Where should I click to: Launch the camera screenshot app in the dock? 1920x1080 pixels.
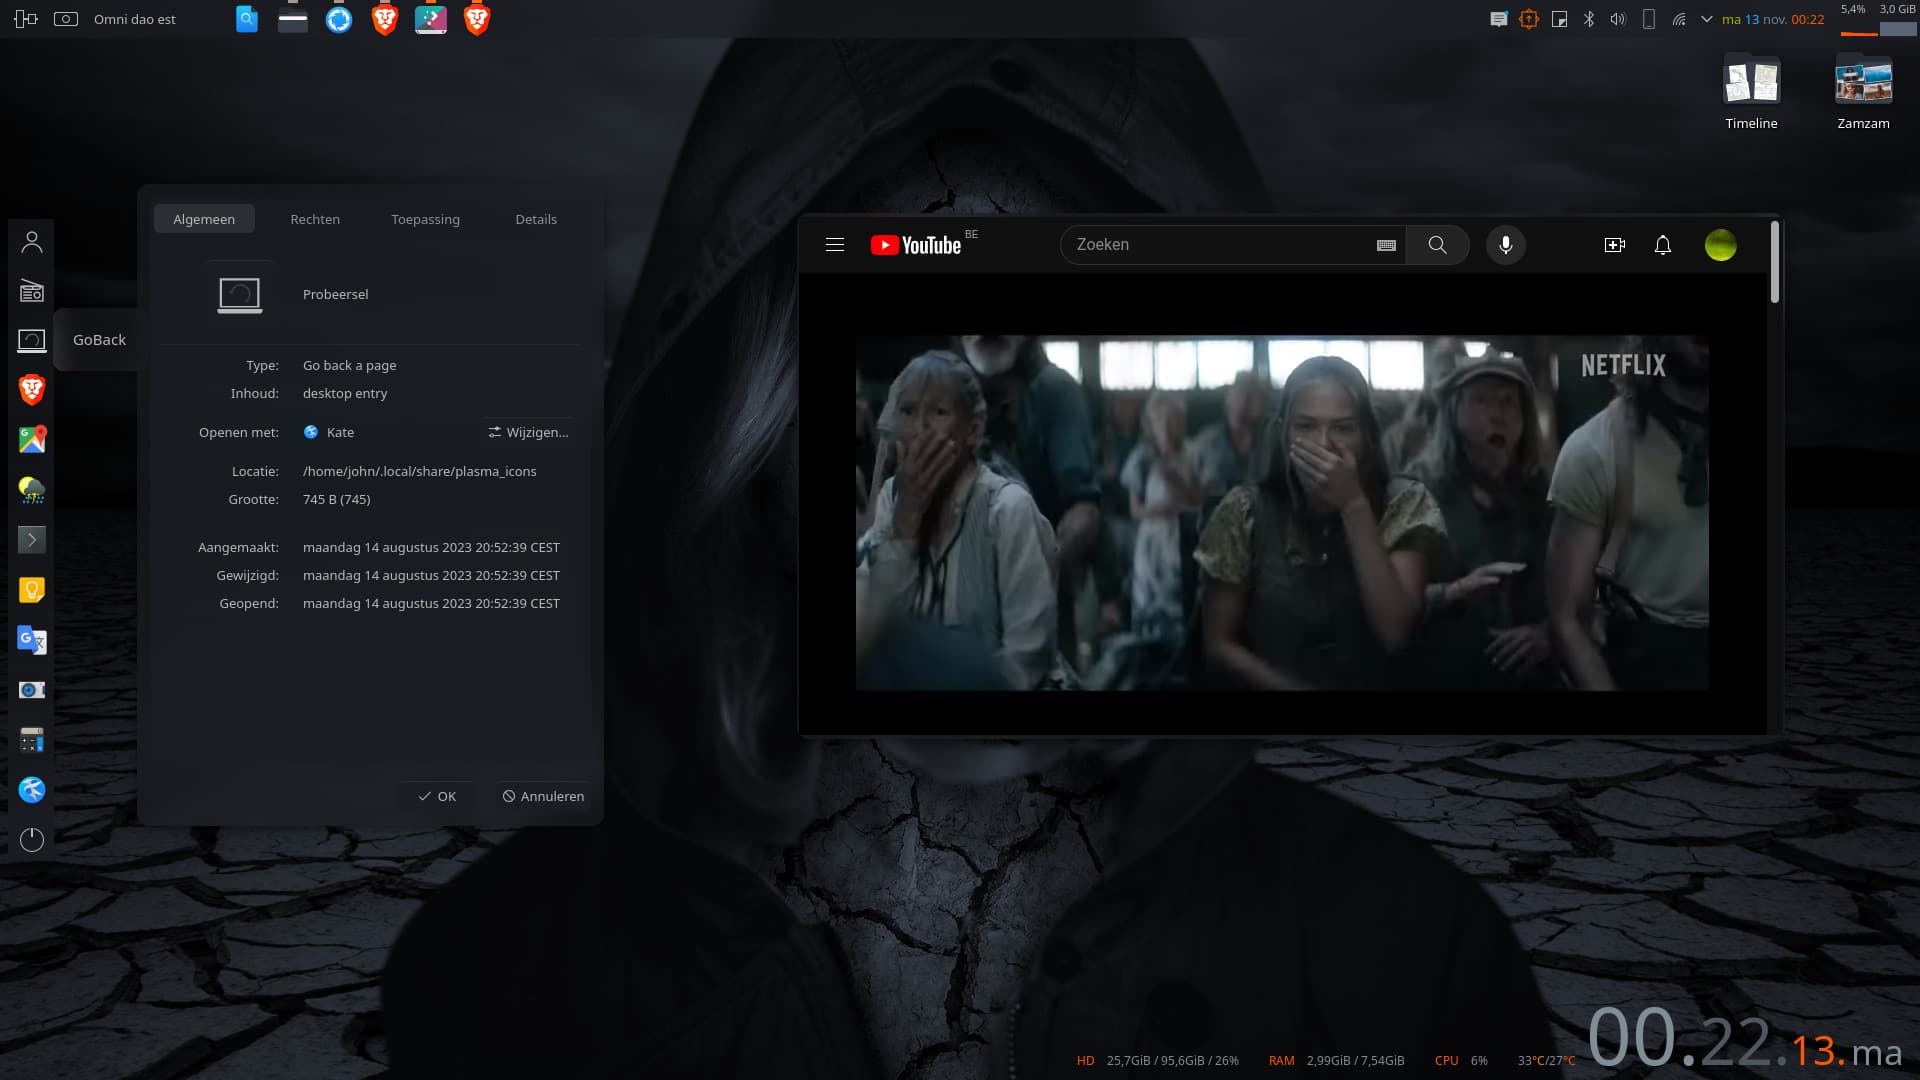[x=32, y=690]
